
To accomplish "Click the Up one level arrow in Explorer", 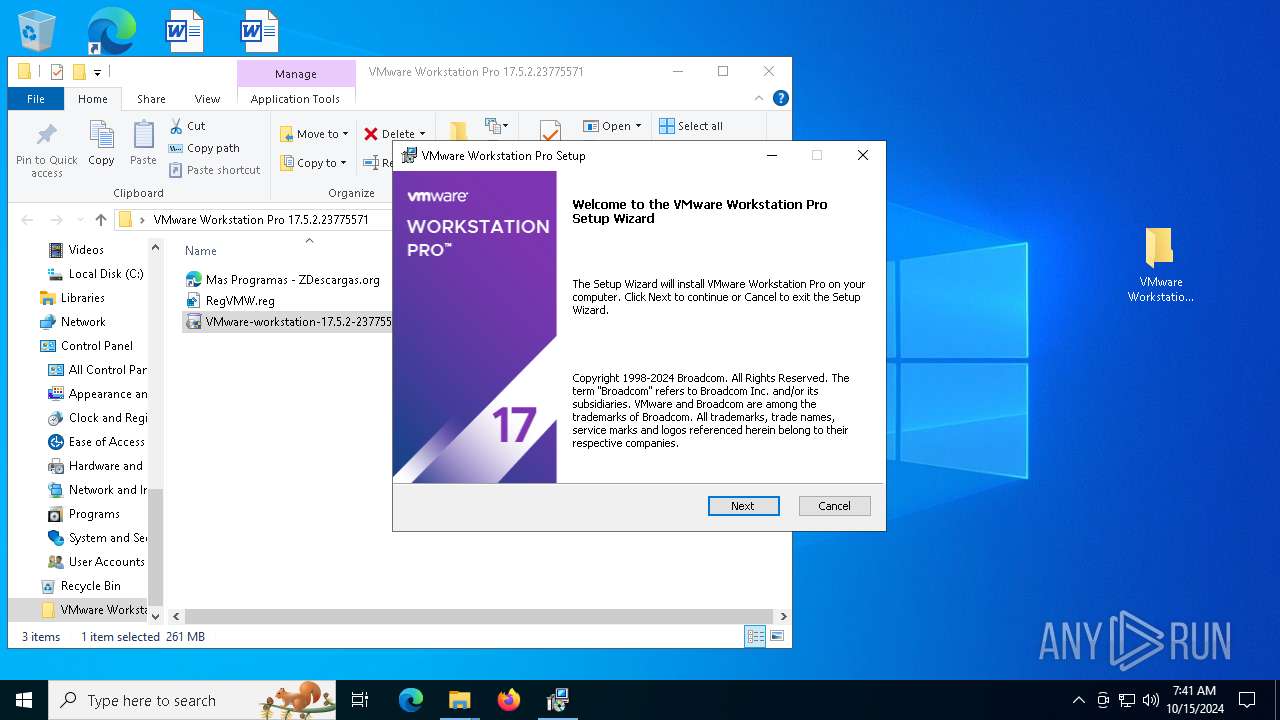I will pos(100,220).
